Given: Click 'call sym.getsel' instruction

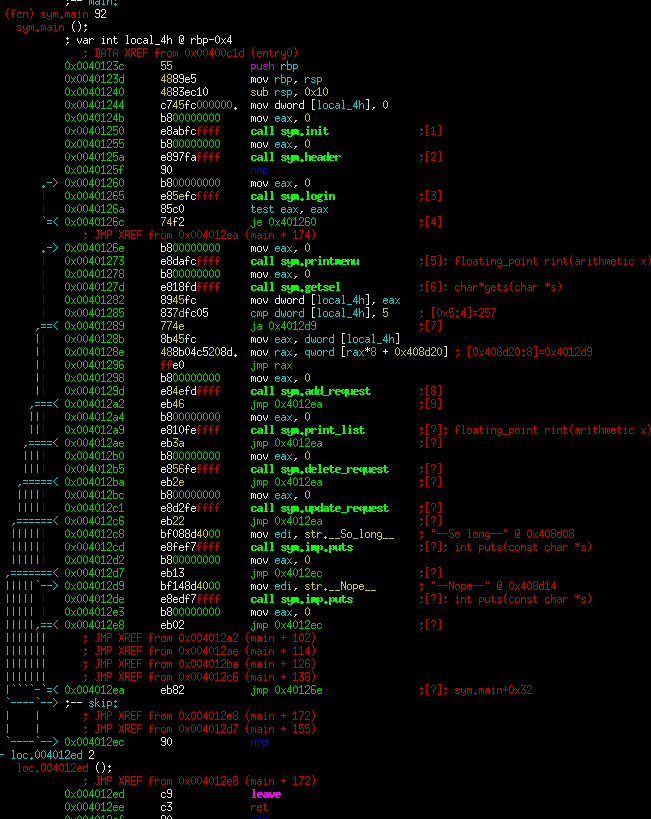Looking at the screenshot, I should [x=295, y=287].
